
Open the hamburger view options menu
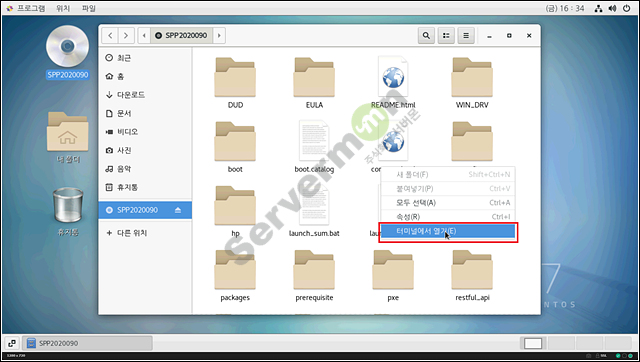pyautogui.click(x=466, y=36)
